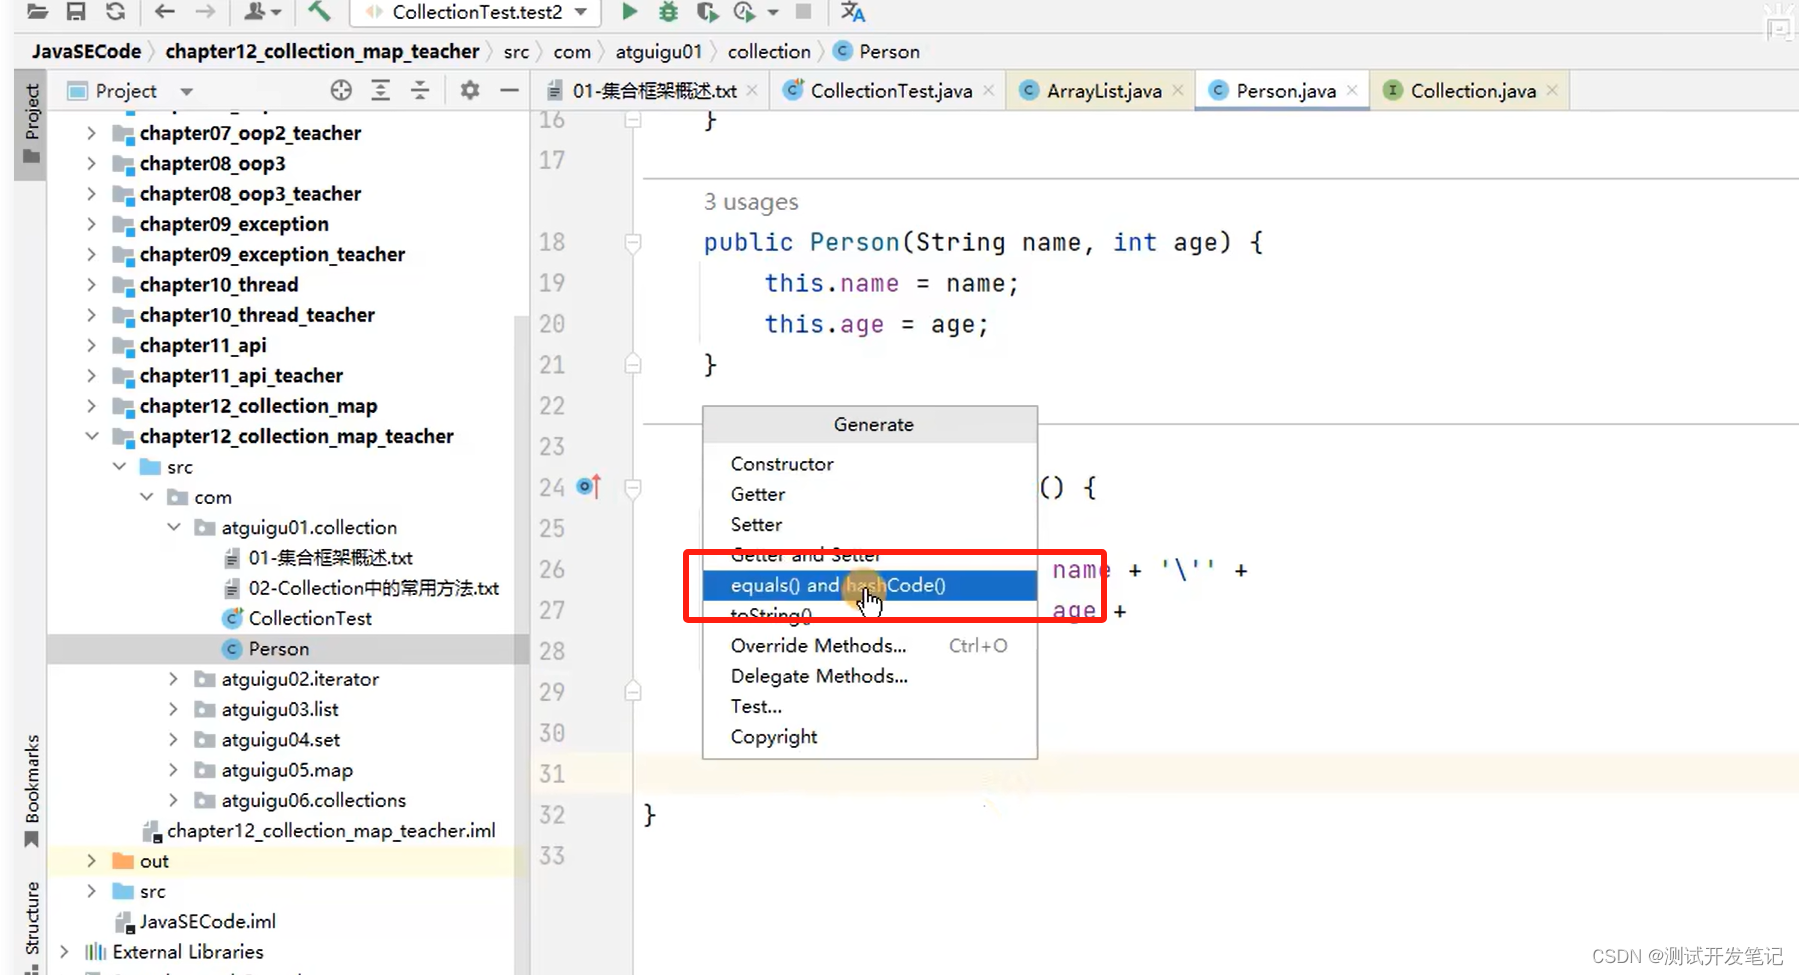Click the Collapse All icon in Project panel
This screenshot has width=1799, height=975.
[420, 91]
